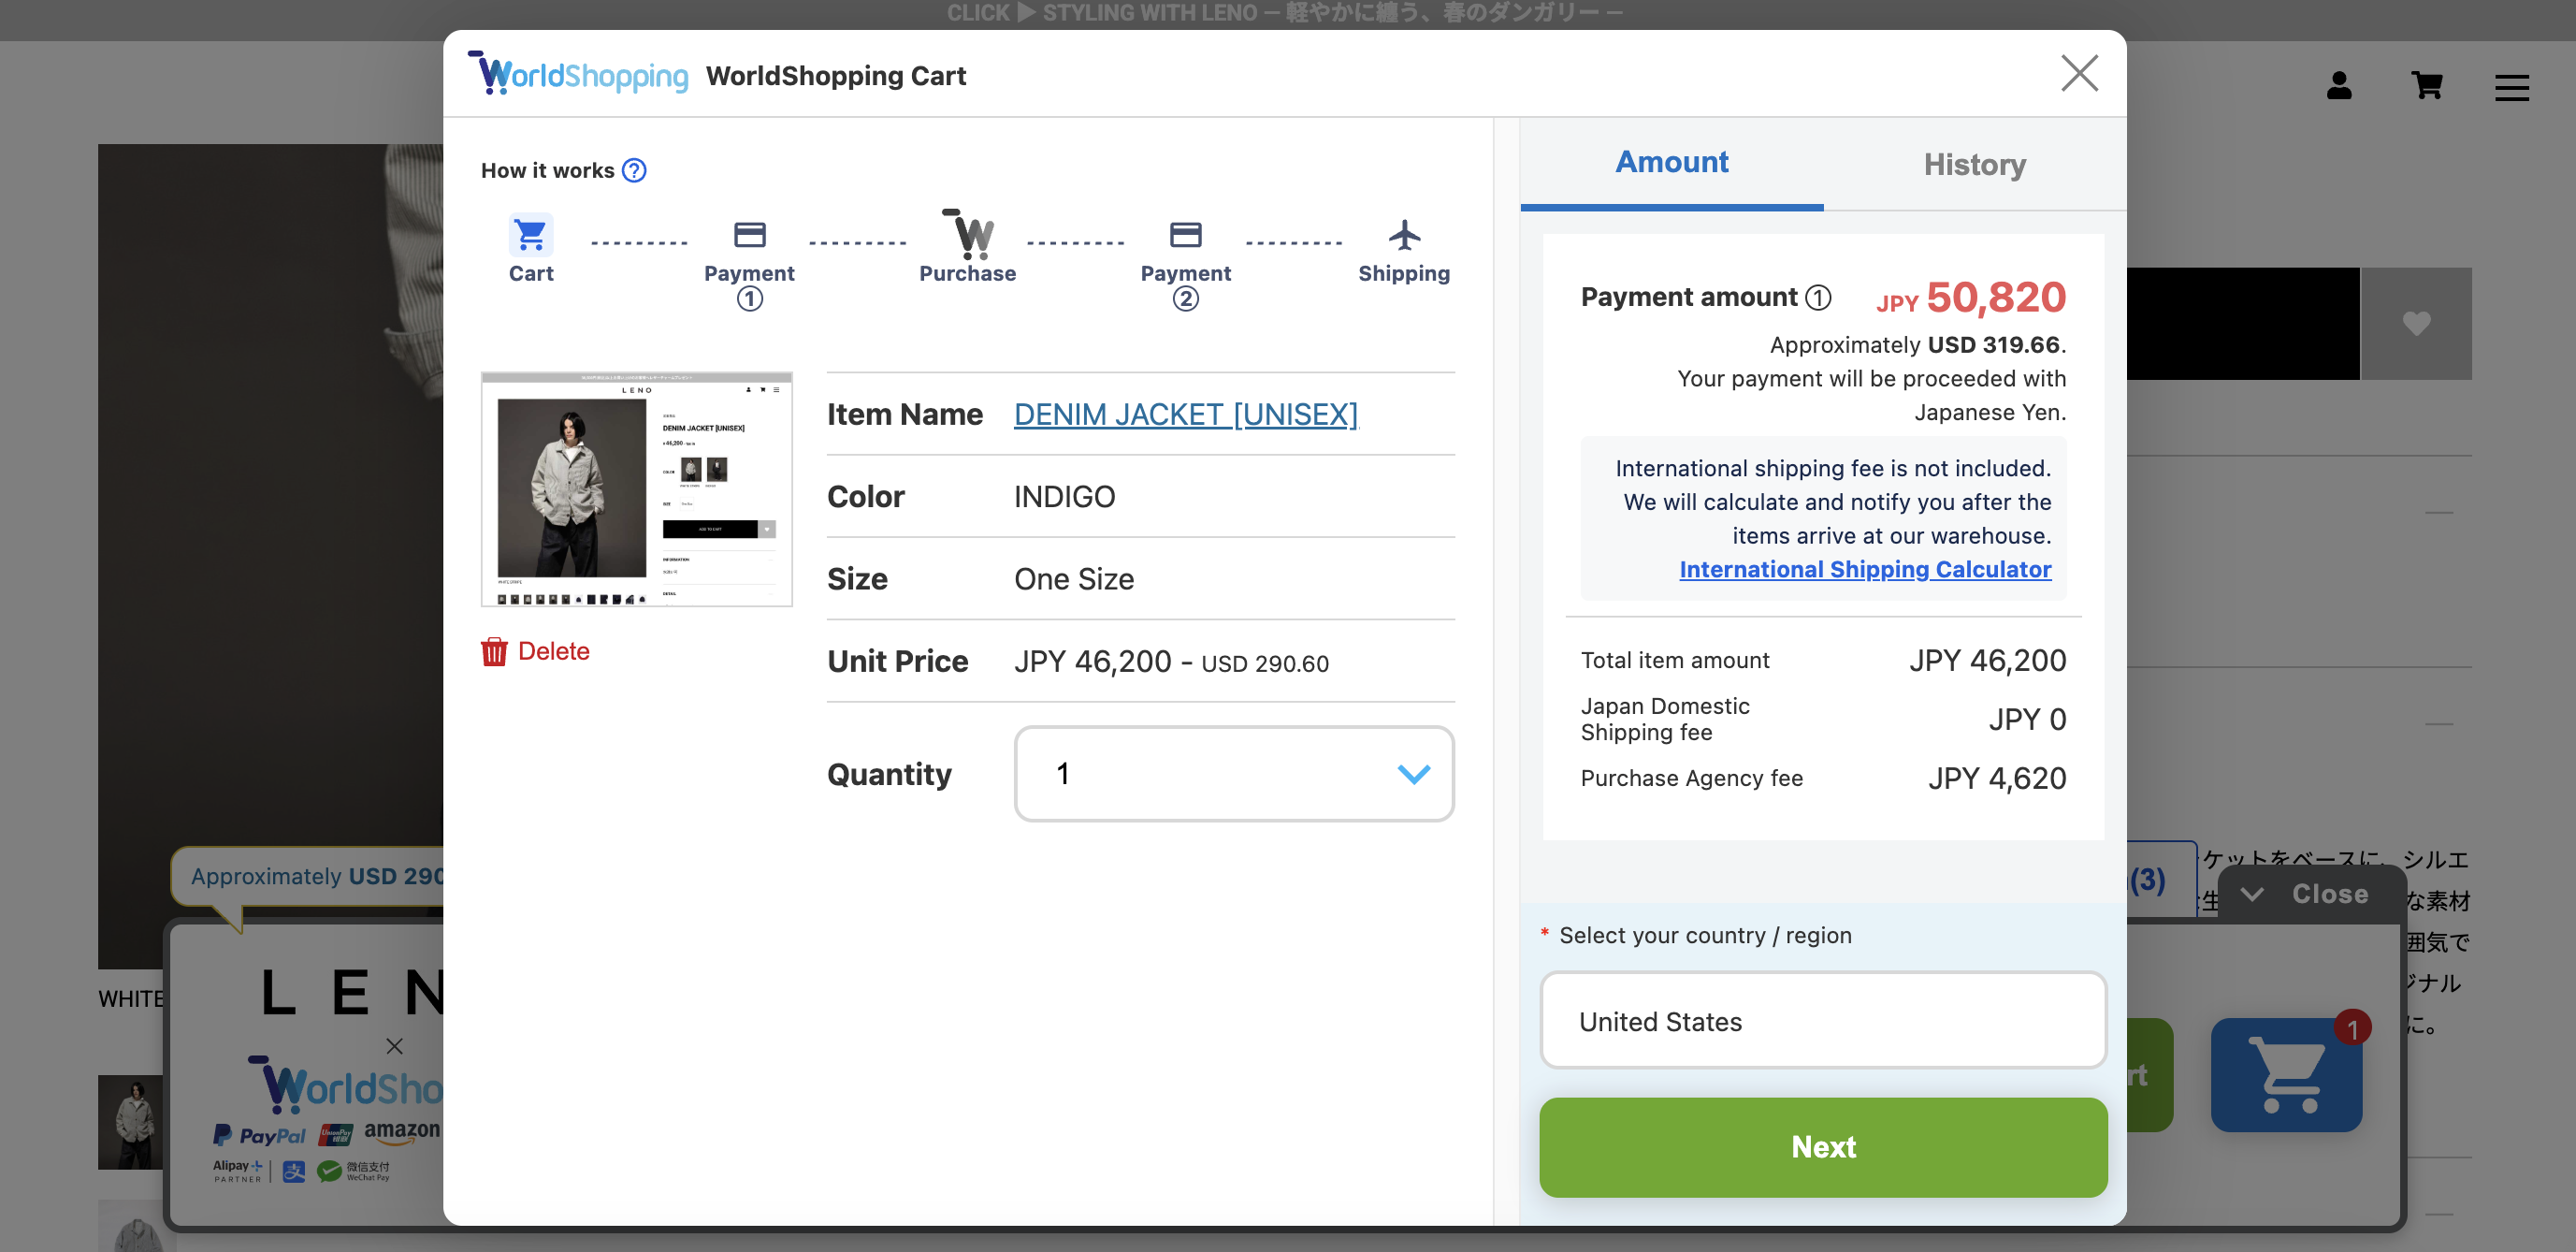Click the Alipay partner logo in the banner
This screenshot has height=1252, width=2576.
coord(238,1170)
